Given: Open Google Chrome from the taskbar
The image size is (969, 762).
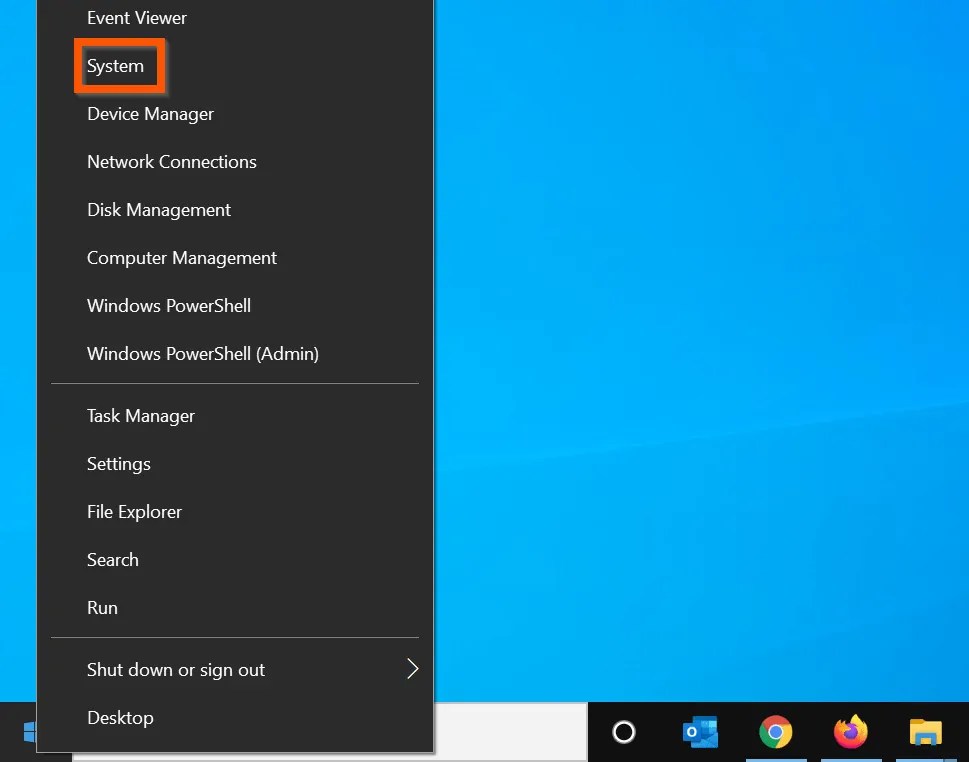Looking at the screenshot, I should click(776, 732).
